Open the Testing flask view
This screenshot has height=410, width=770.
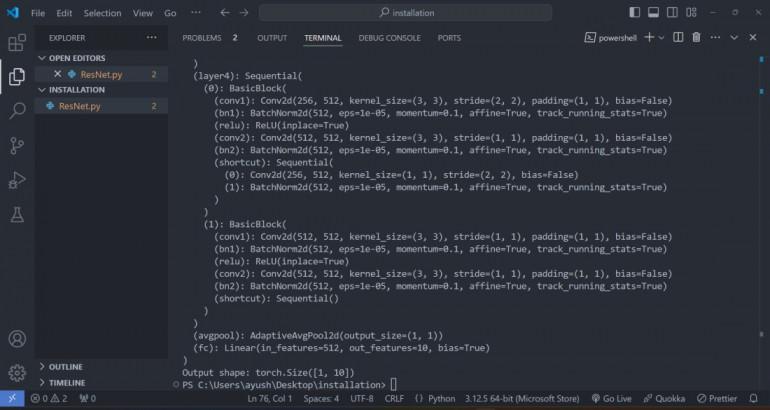point(17,215)
